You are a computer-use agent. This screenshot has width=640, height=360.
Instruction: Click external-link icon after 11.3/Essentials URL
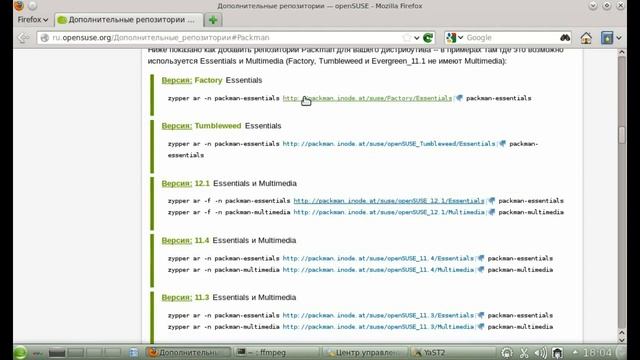[481, 315]
